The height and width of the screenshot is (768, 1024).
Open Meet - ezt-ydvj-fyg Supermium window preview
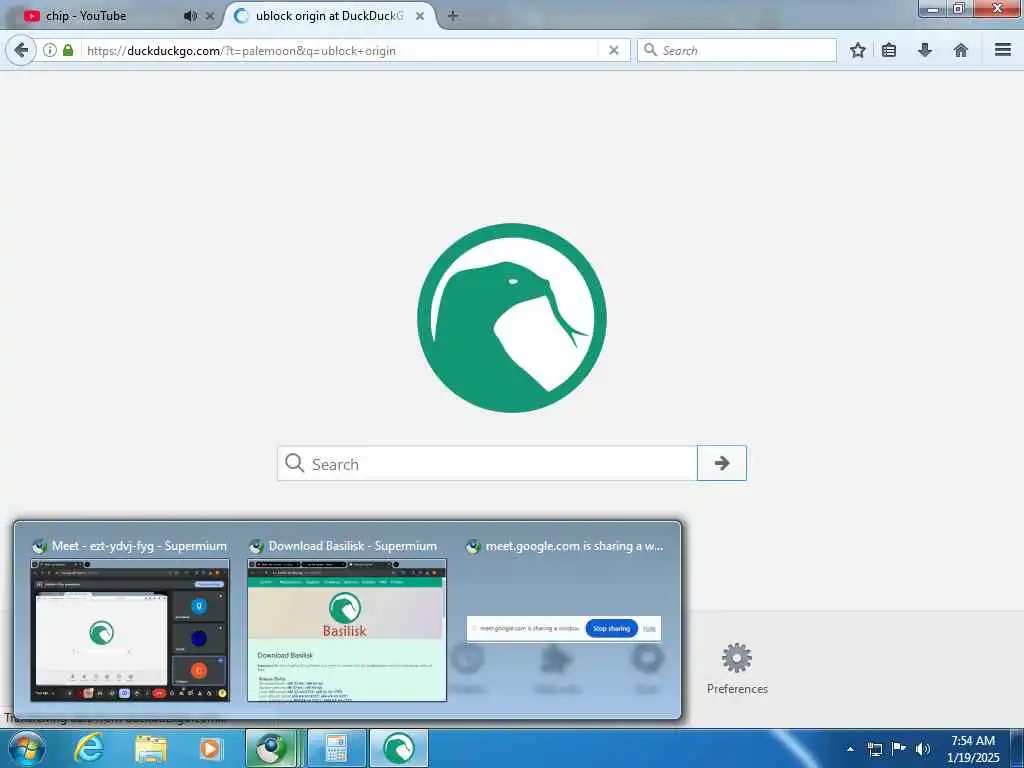(x=130, y=630)
